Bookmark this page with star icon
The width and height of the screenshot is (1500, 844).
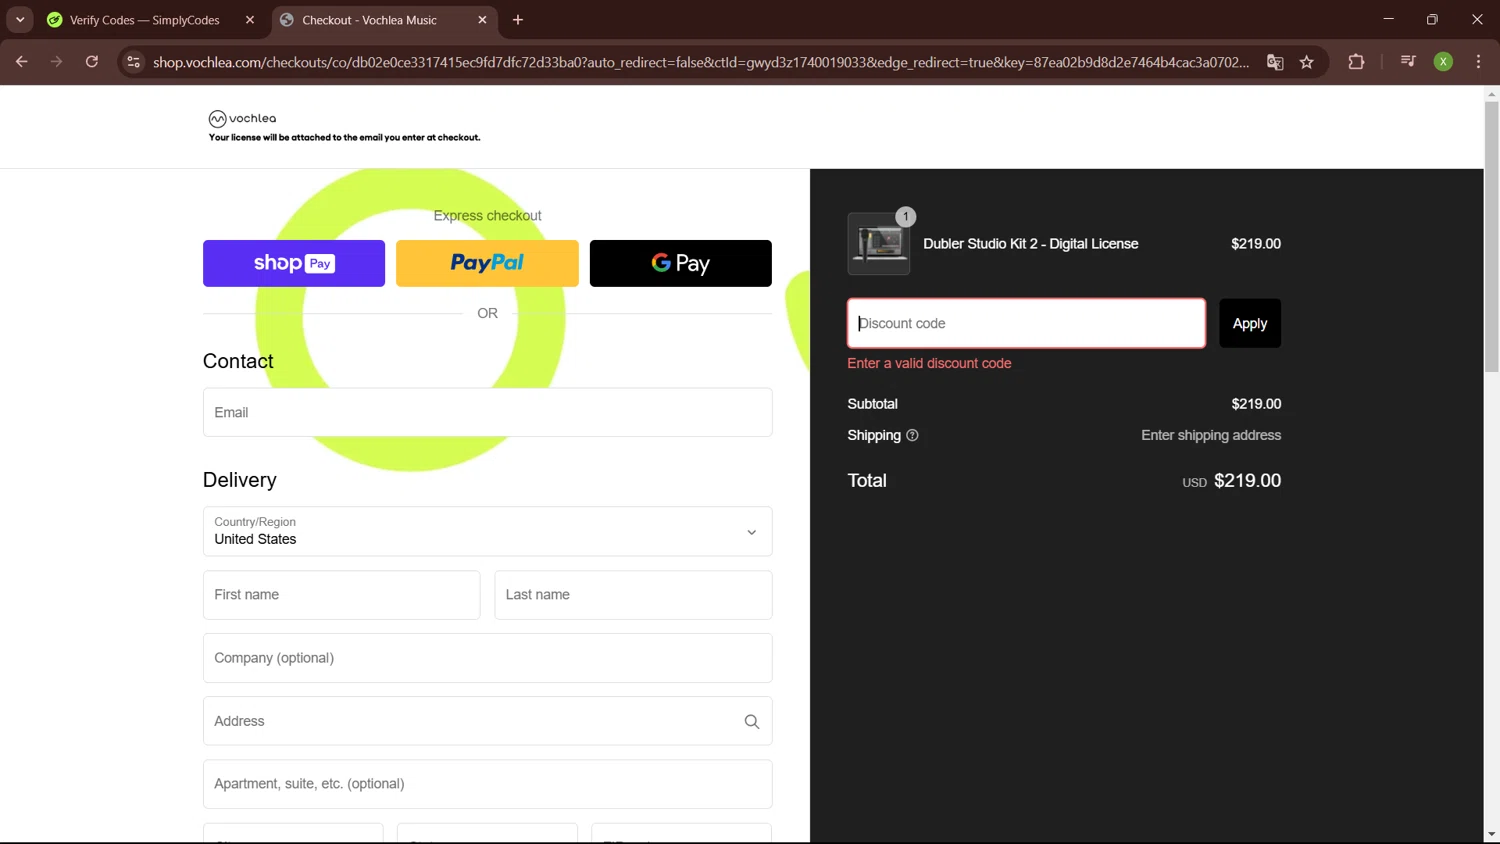1307,62
